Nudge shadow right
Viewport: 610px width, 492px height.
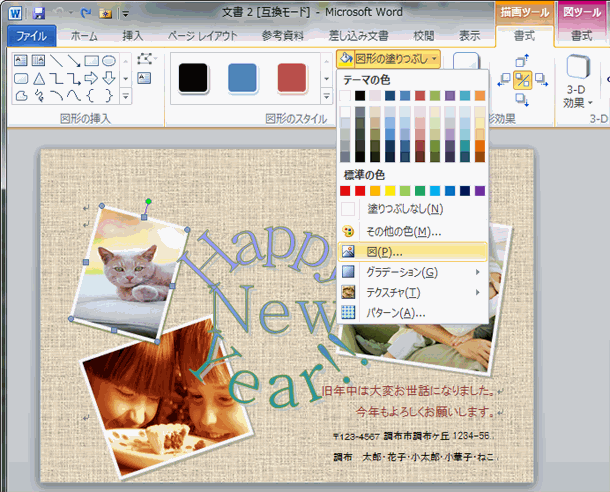pos(541,80)
